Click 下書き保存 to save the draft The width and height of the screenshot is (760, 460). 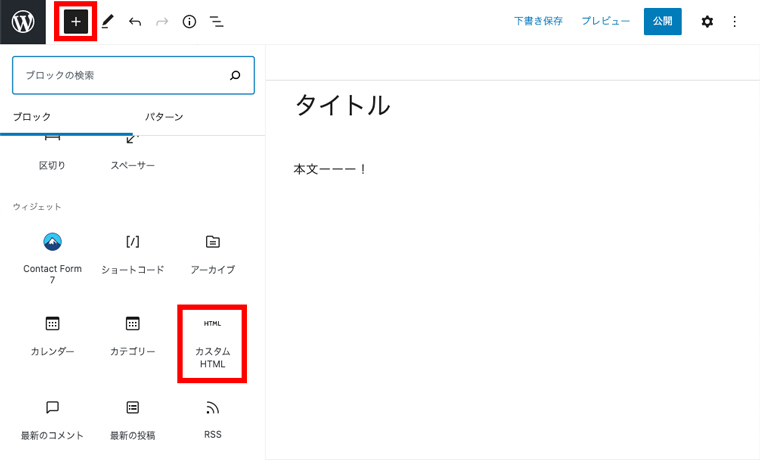538,21
